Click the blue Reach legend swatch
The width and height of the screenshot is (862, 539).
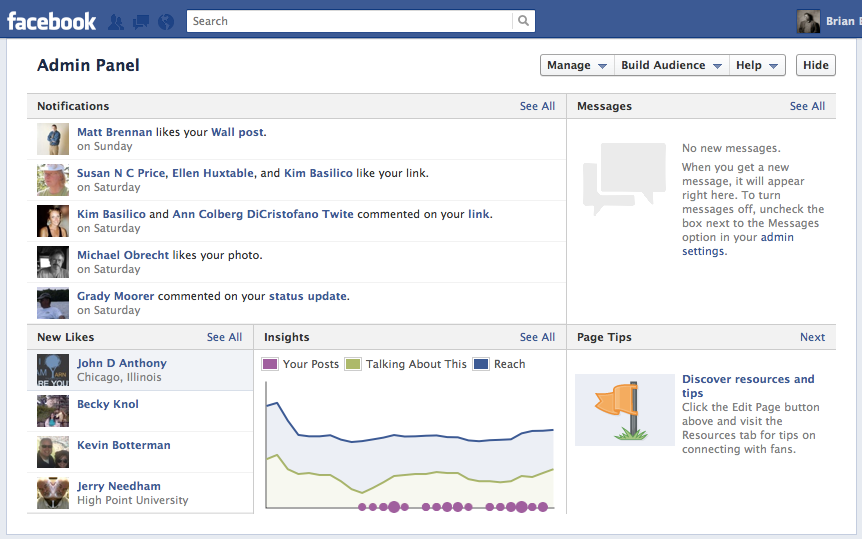pyautogui.click(x=481, y=364)
